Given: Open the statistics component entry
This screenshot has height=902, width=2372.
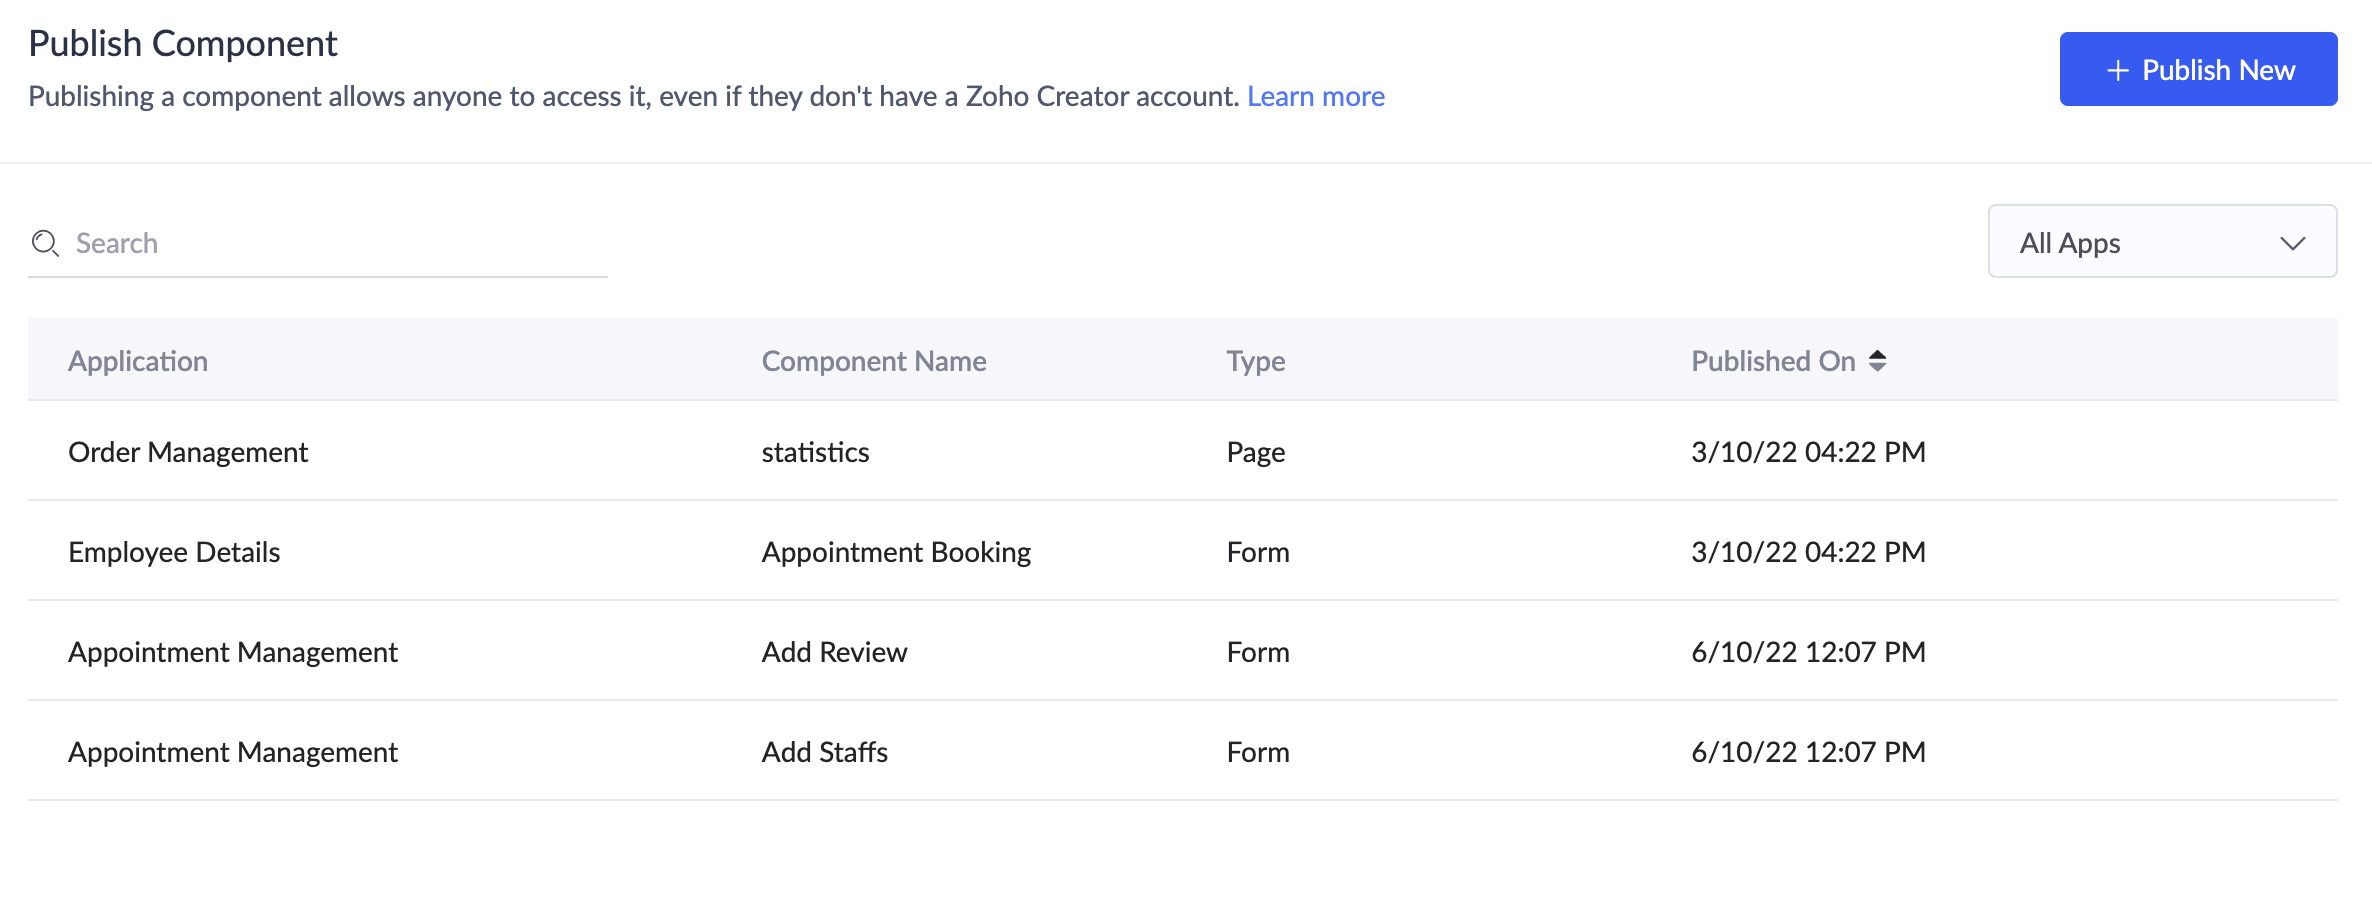Looking at the screenshot, I should coord(815,452).
